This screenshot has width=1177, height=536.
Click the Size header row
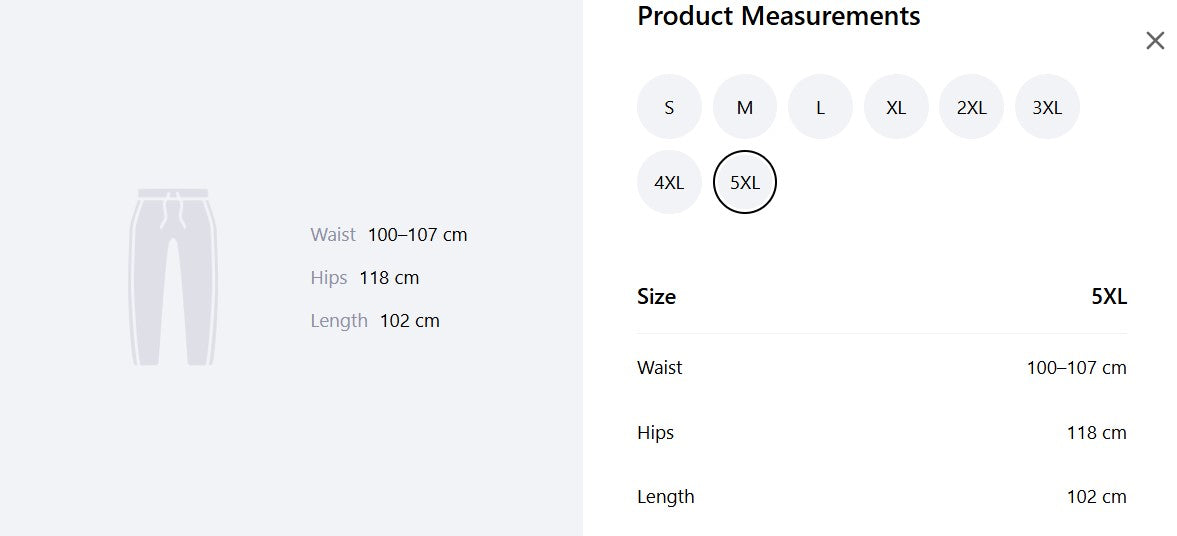882,297
